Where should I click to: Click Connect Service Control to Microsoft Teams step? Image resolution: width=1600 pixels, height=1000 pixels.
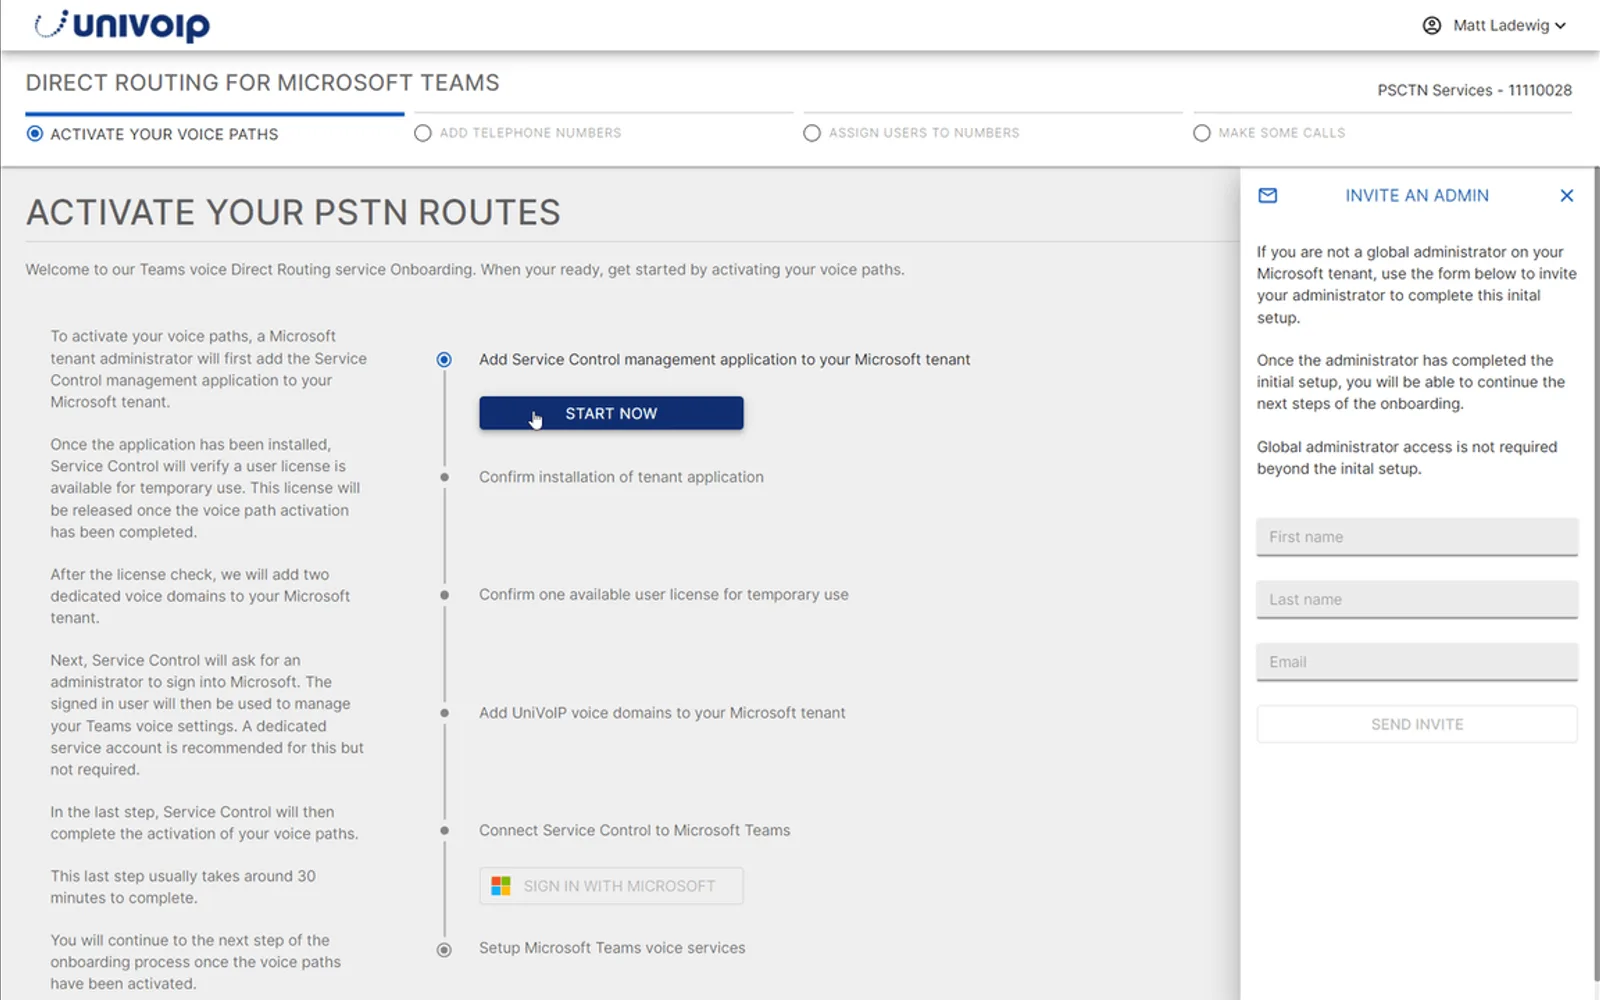pyautogui.click(x=635, y=831)
